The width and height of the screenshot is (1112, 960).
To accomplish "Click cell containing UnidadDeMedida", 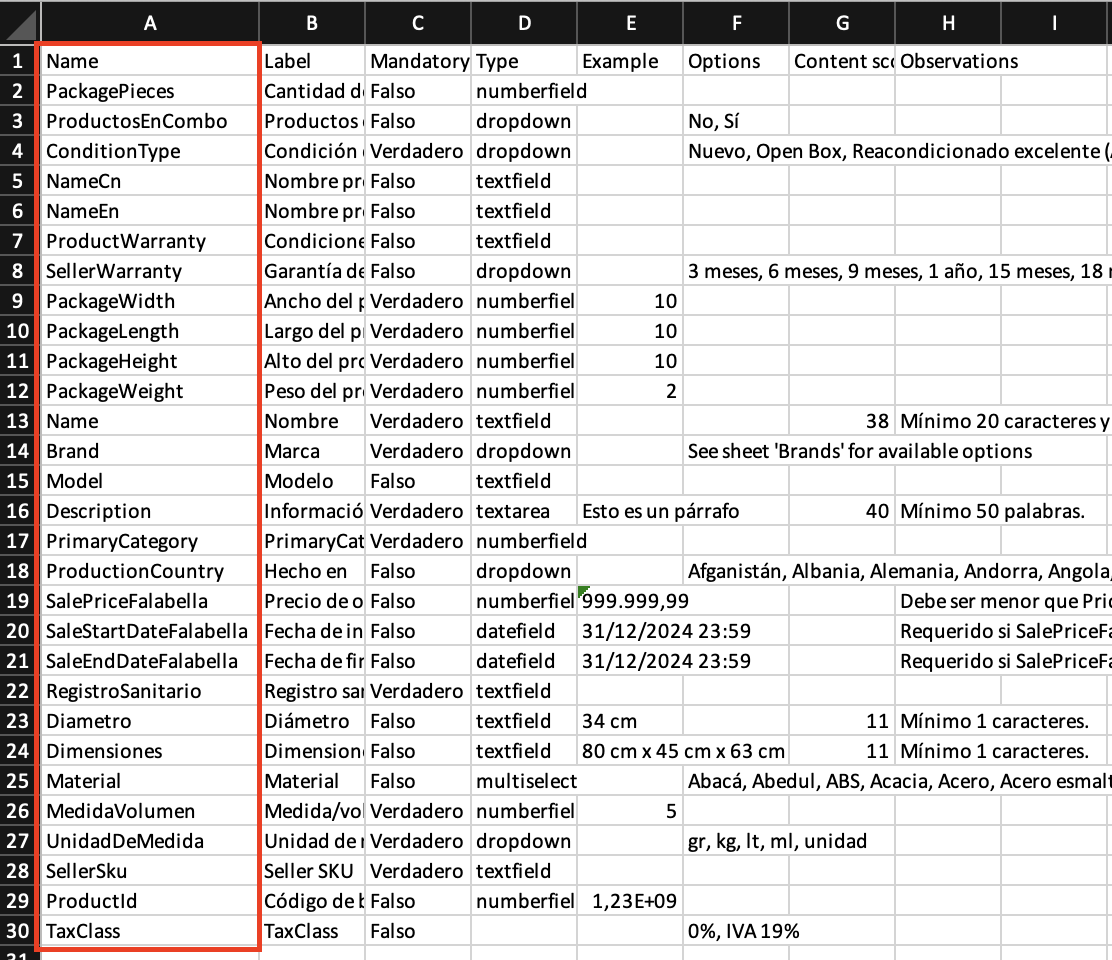I will (x=150, y=841).
